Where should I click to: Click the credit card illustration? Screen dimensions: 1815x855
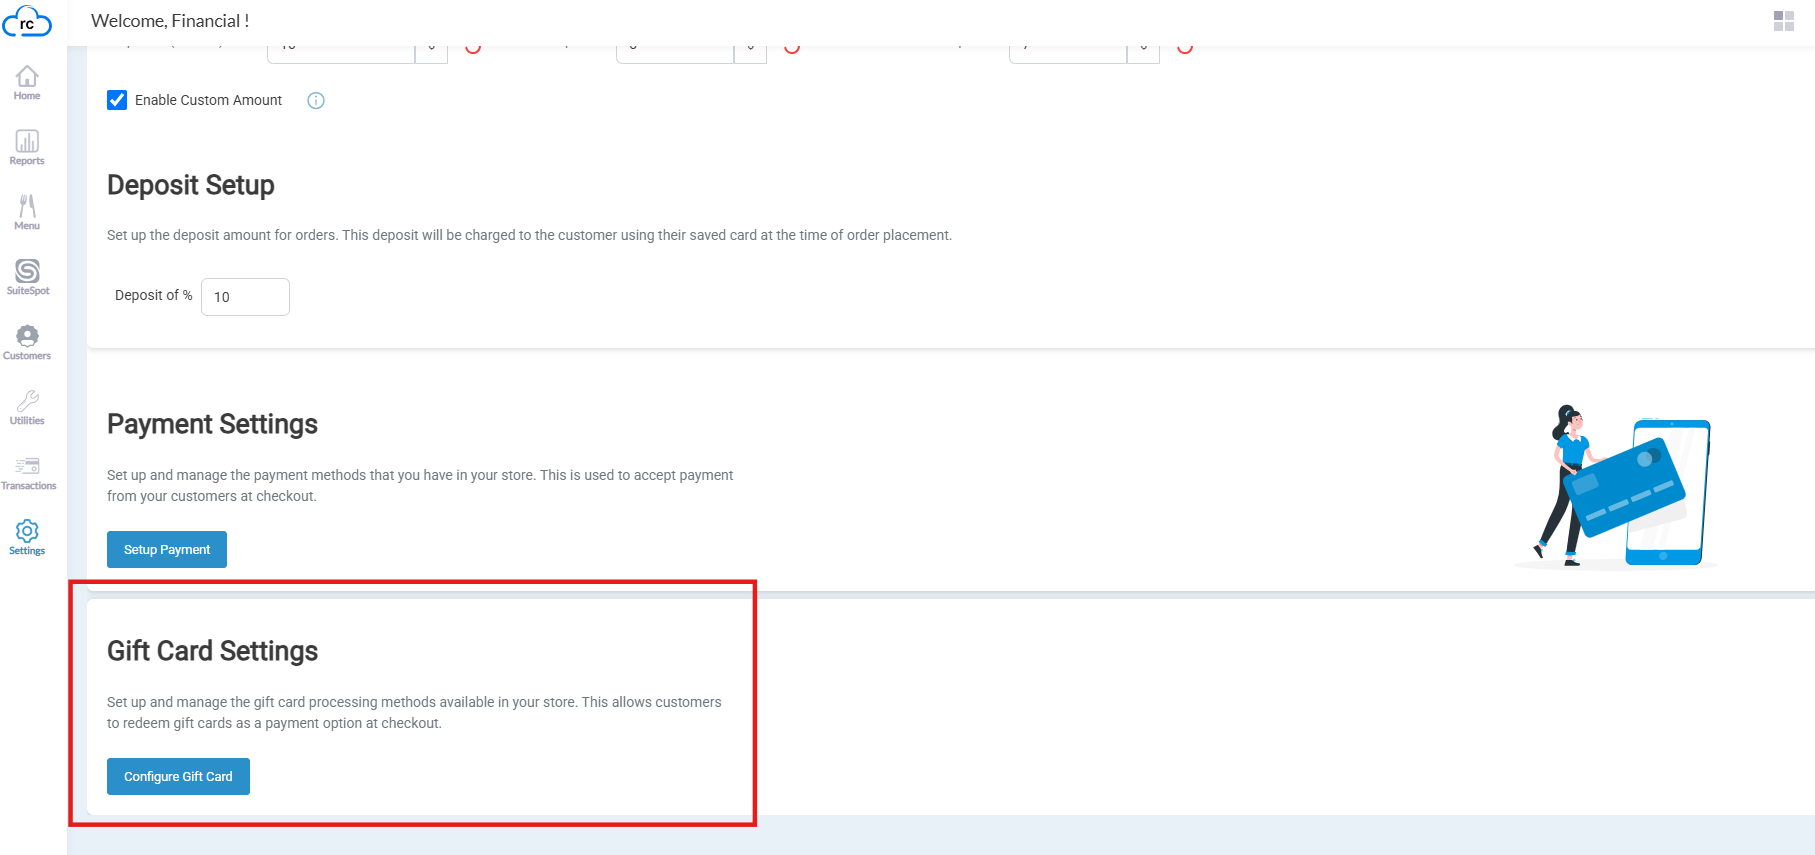click(x=1624, y=486)
